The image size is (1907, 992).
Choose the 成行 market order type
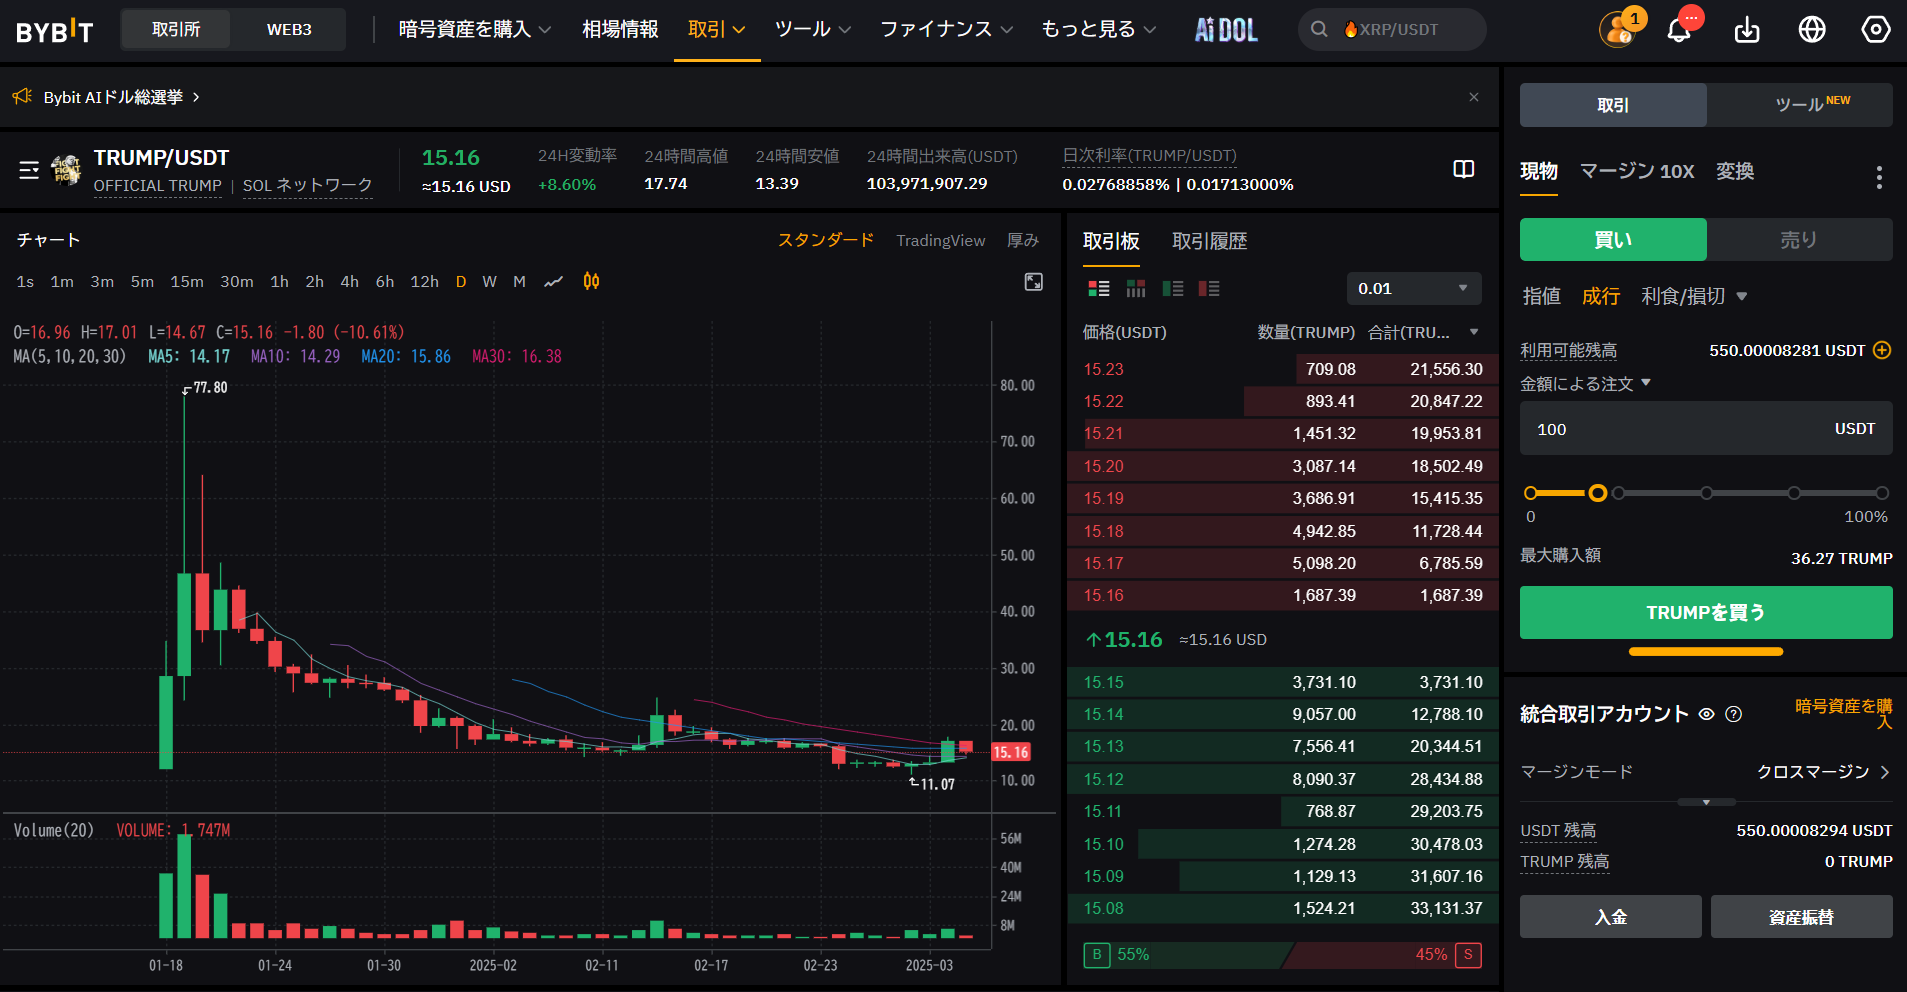click(1601, 296)
